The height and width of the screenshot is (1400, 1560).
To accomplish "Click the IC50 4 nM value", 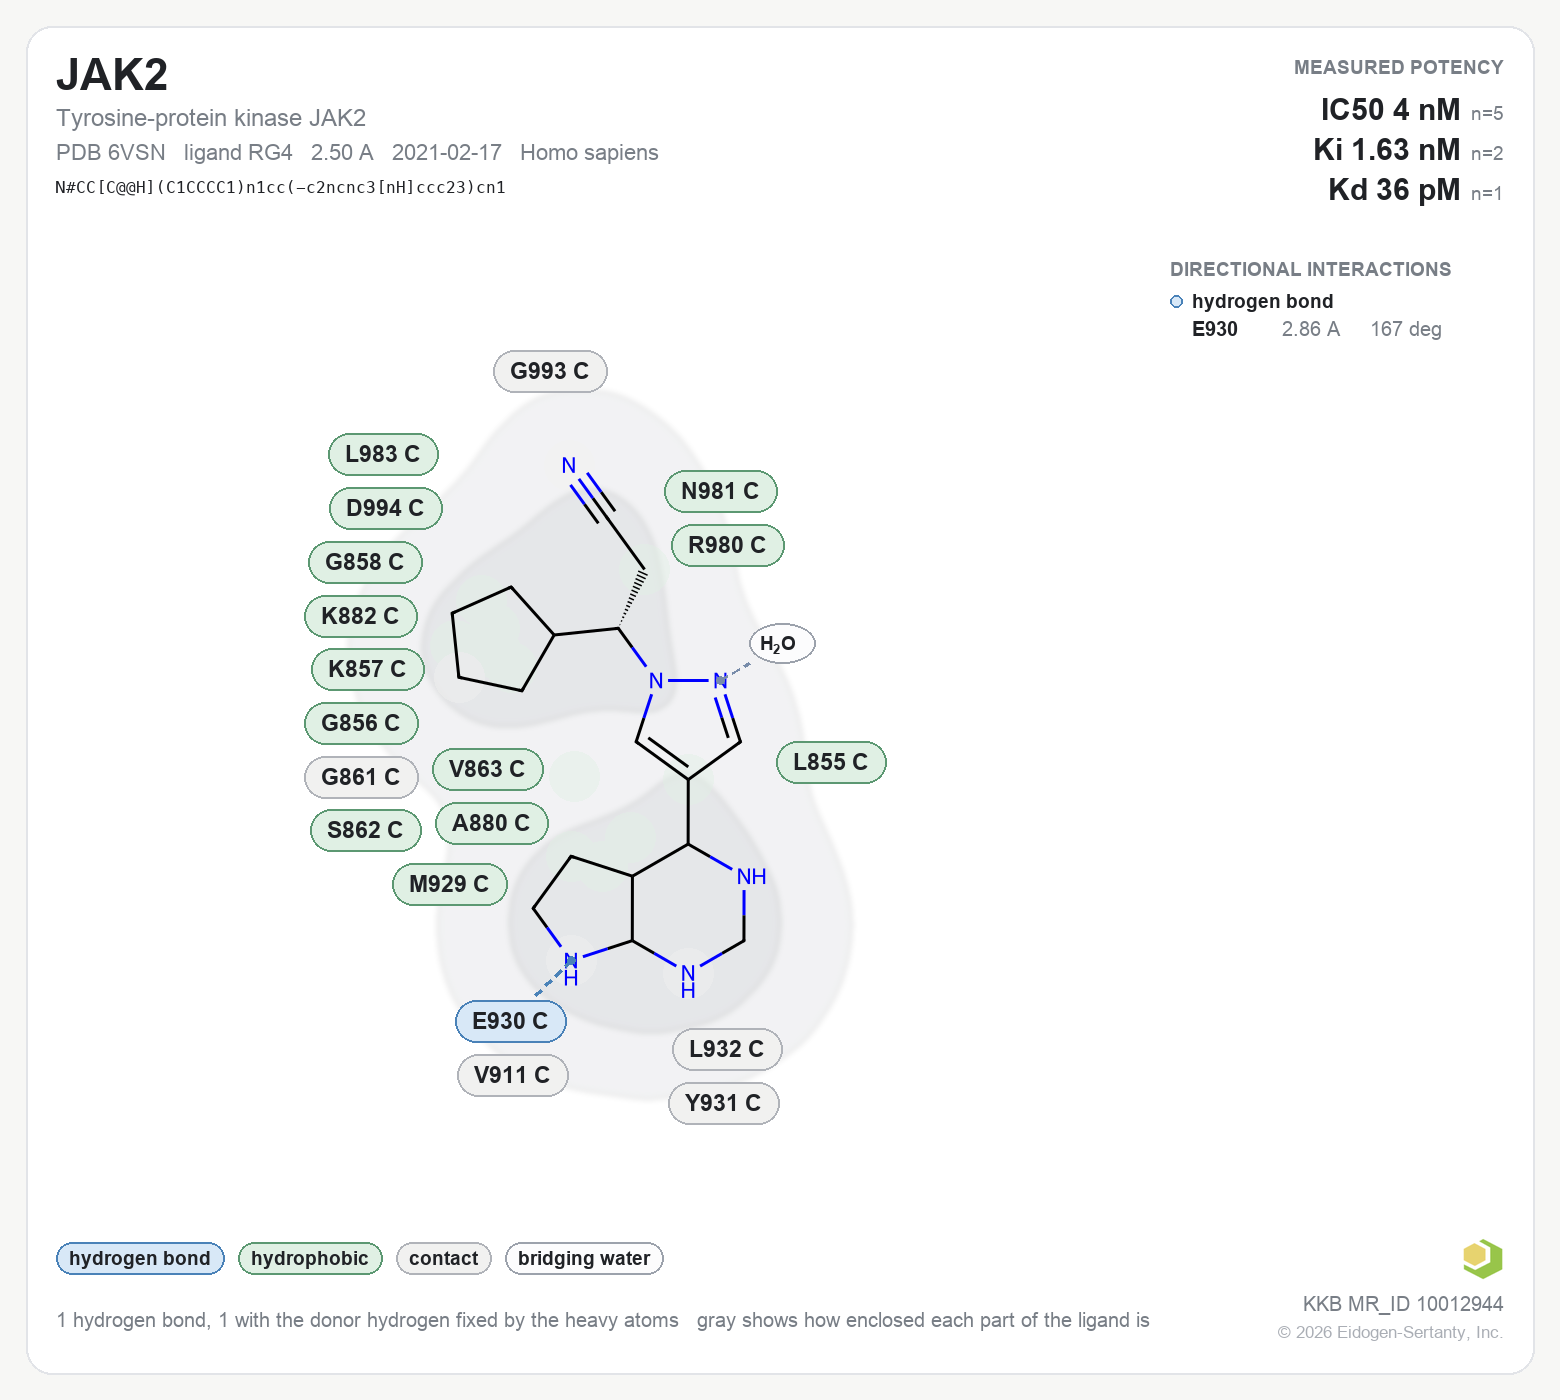I will pyautogui.click(x=1390, y=109).
